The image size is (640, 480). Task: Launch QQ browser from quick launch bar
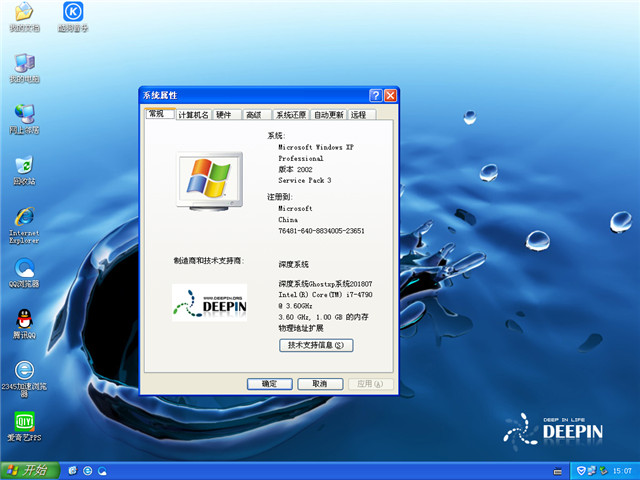tap(102, 471)
